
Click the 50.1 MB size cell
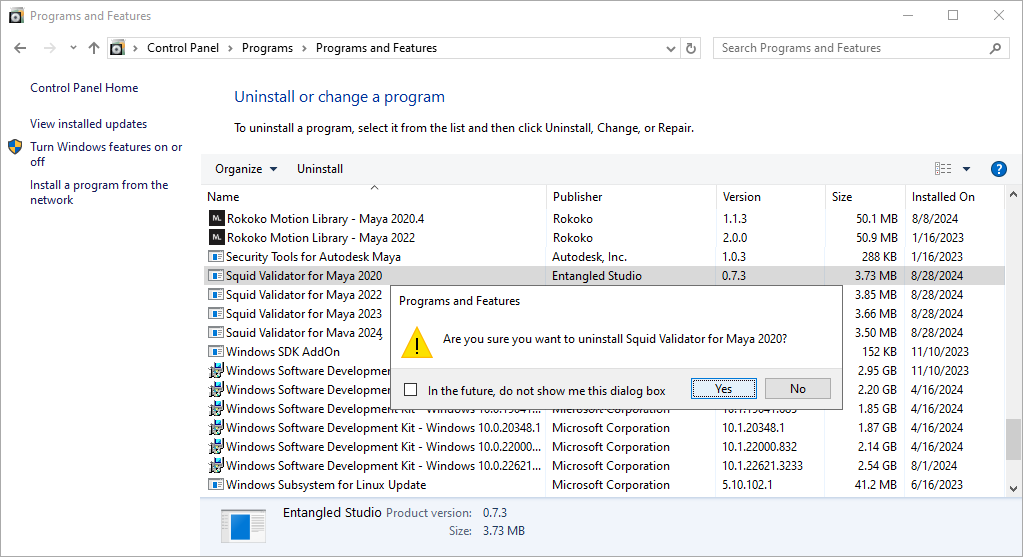tap(877, 218)
